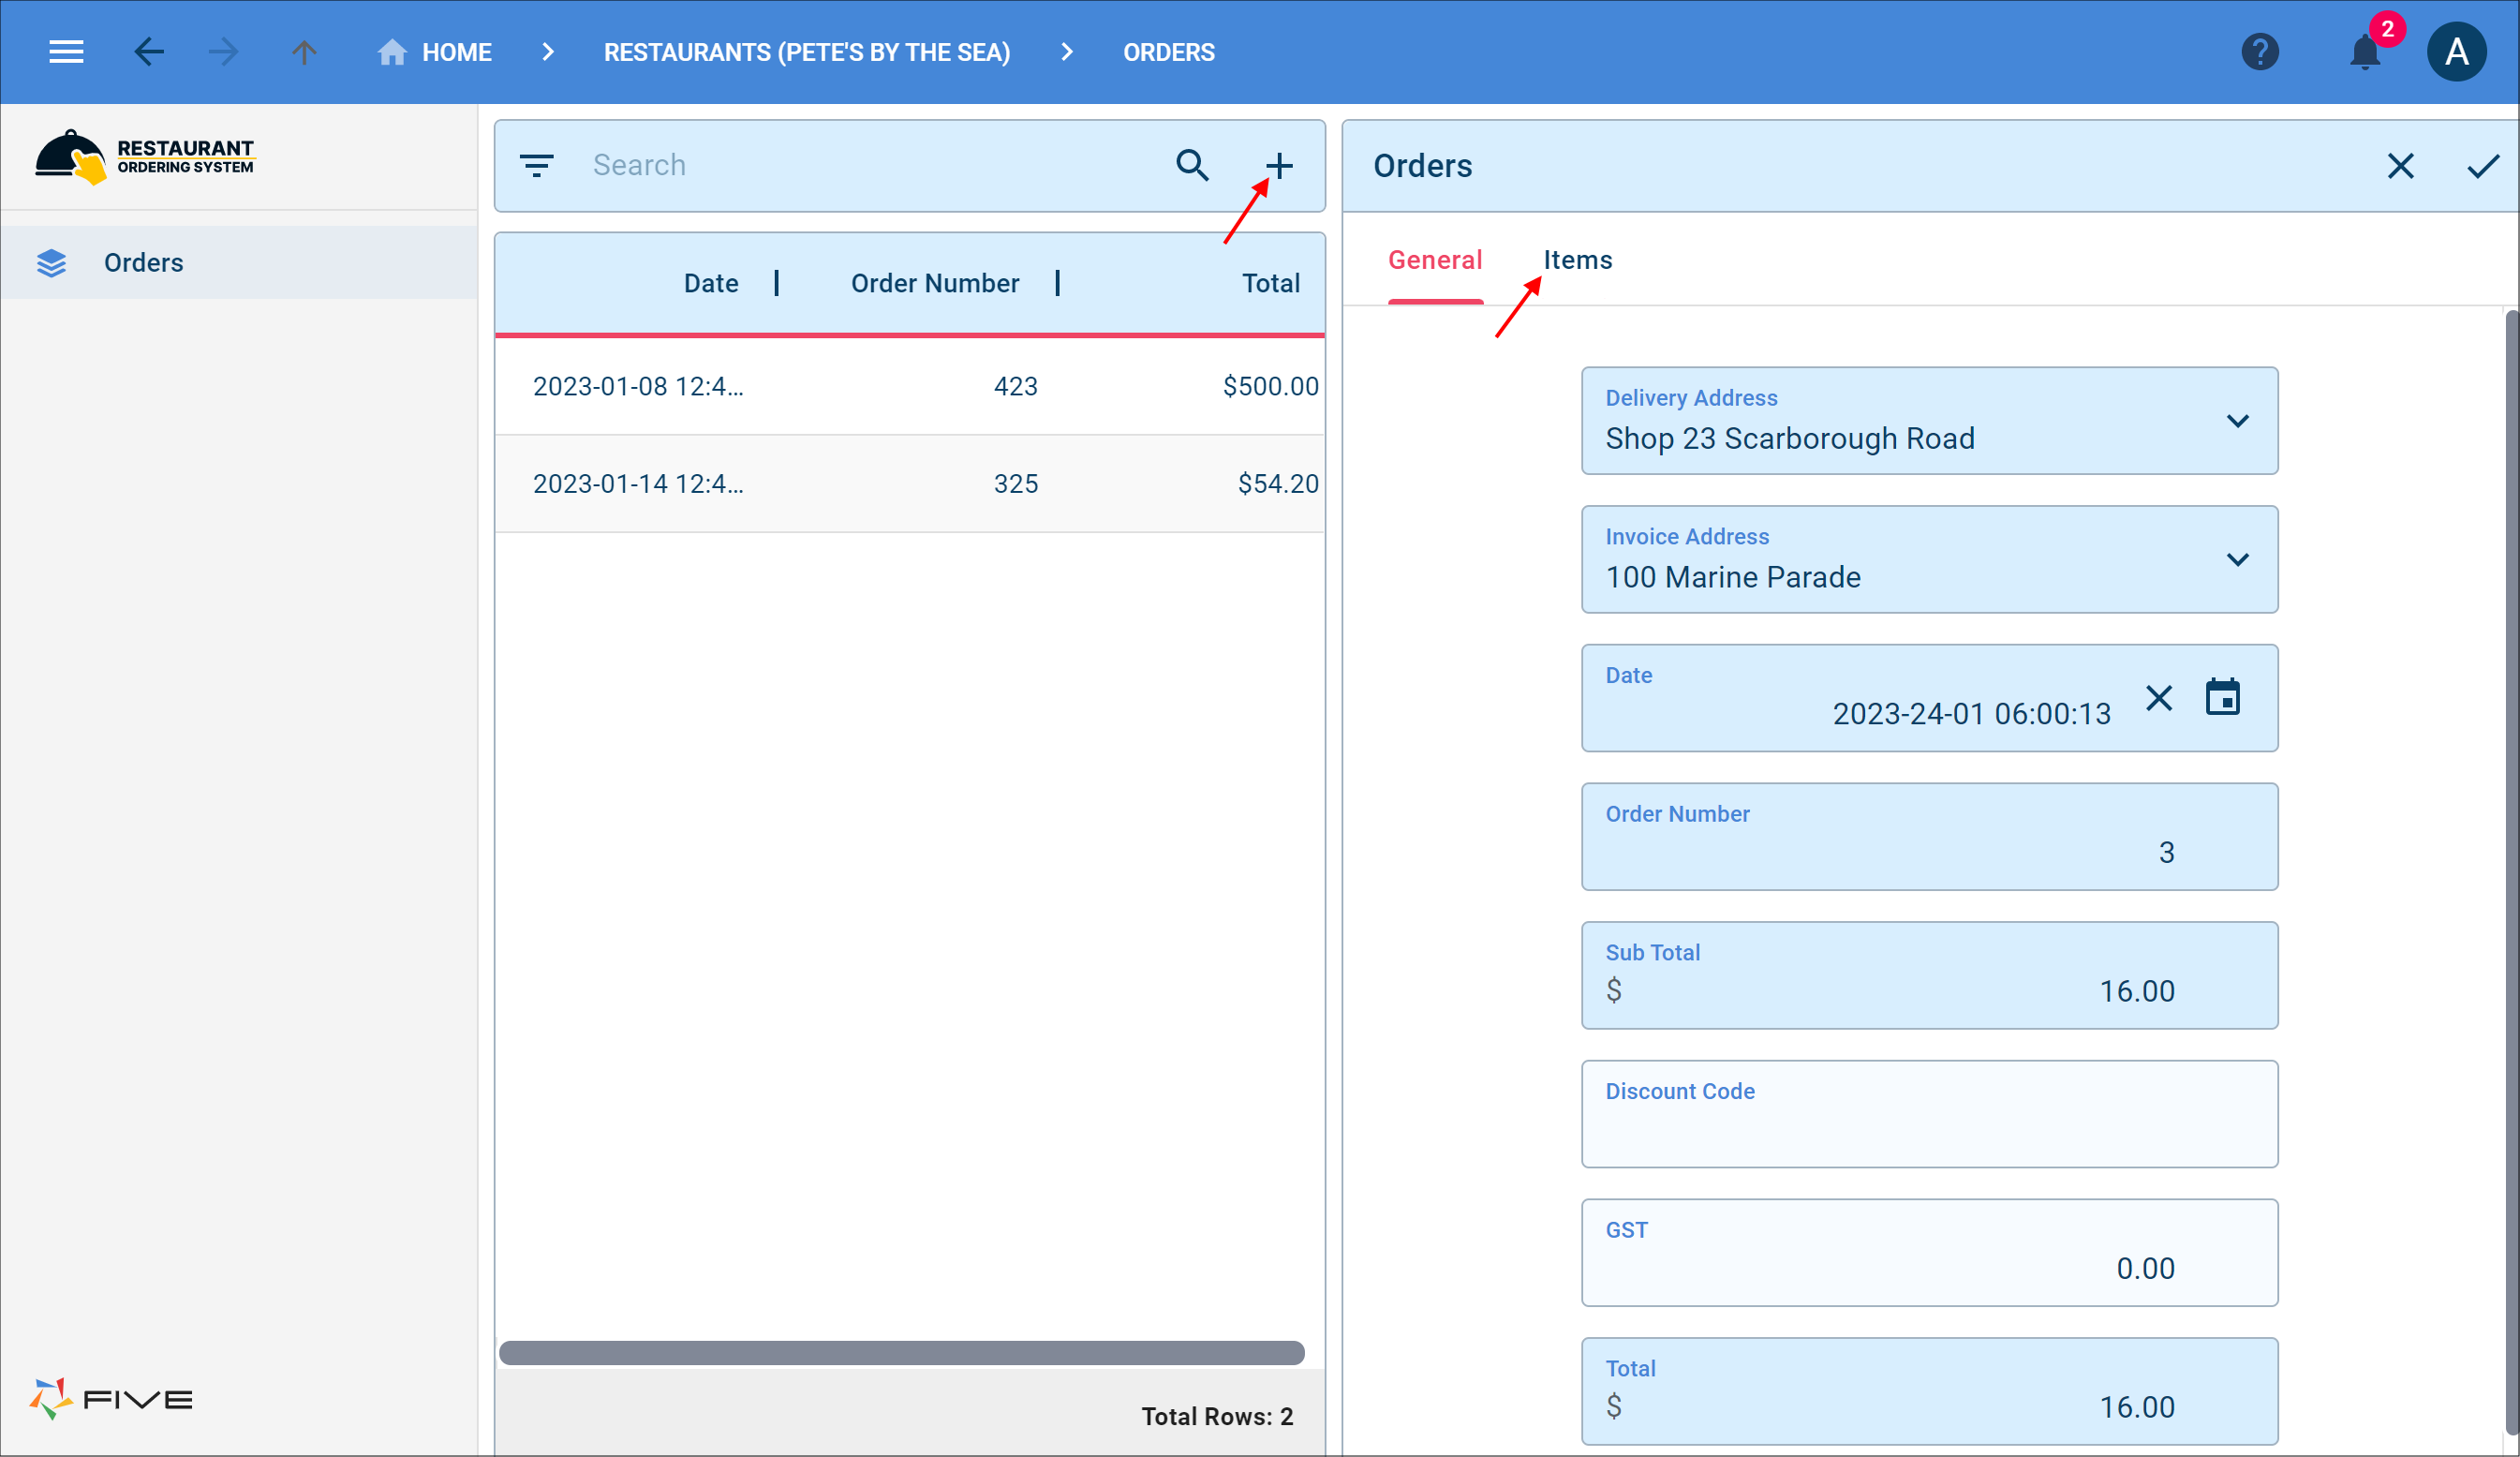
Task: Expand the Delivery Address dropdown
Action: 2237,420
